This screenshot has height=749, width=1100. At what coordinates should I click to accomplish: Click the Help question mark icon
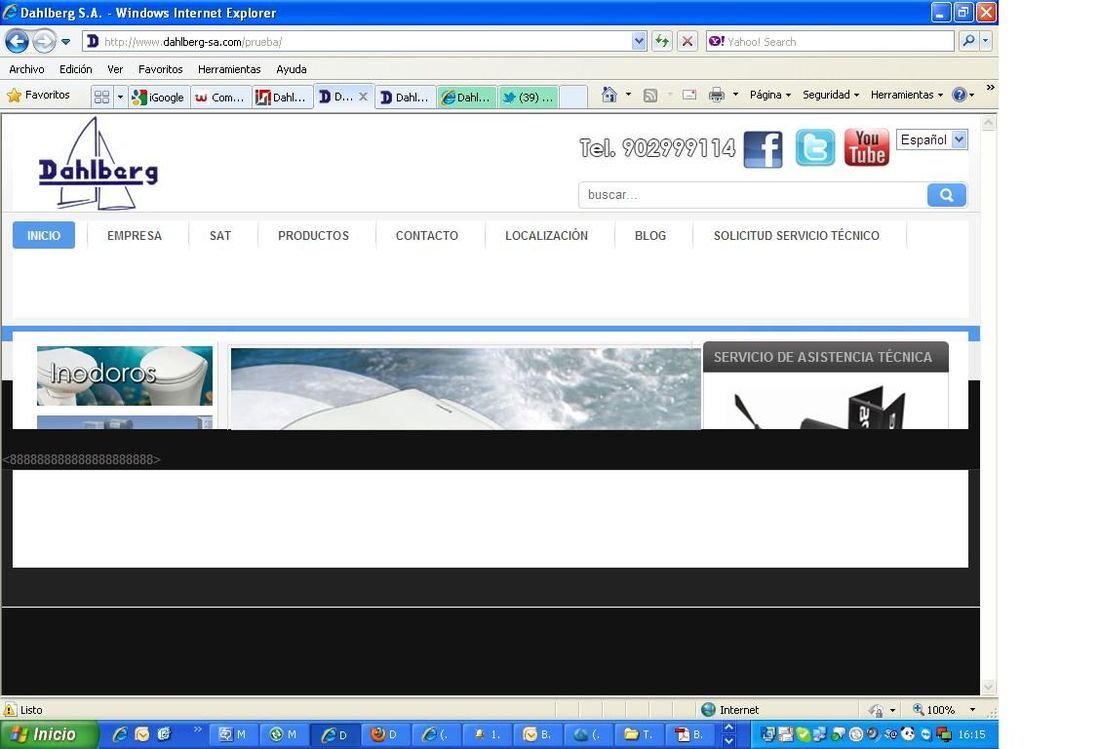pos(959,95)
